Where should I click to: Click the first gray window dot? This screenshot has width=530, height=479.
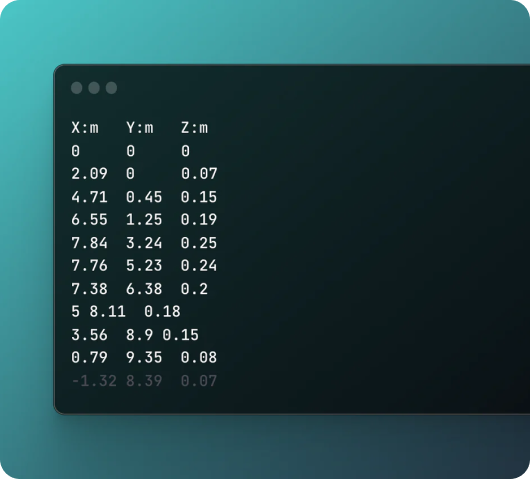(x=77, y=88)
